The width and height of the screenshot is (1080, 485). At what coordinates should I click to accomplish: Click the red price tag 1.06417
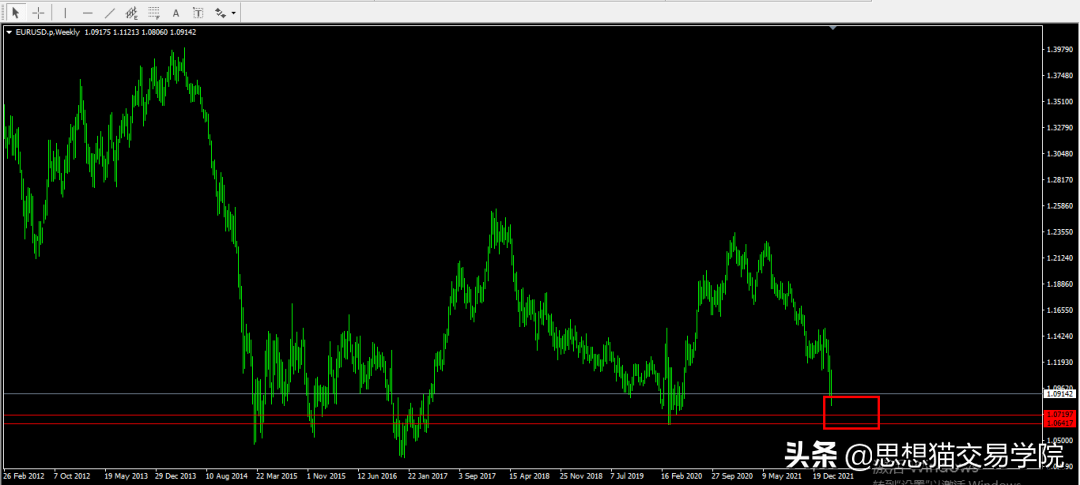point(1059,423)
